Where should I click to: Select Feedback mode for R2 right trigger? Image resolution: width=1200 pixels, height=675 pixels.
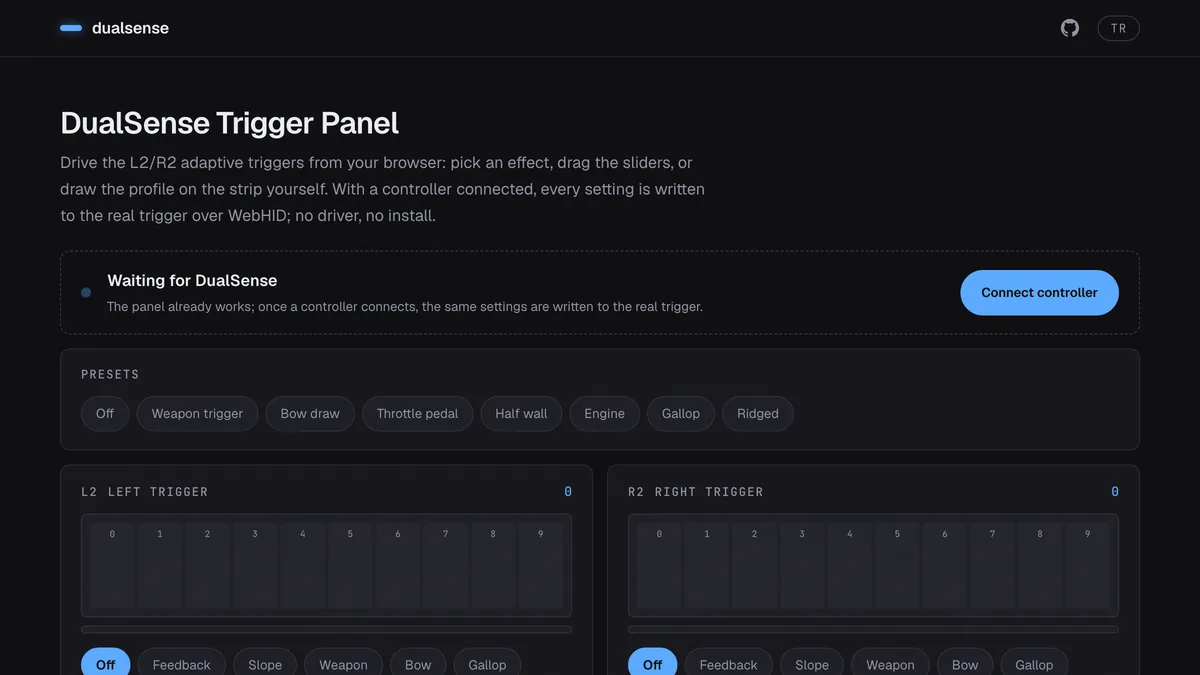point(728,663)
